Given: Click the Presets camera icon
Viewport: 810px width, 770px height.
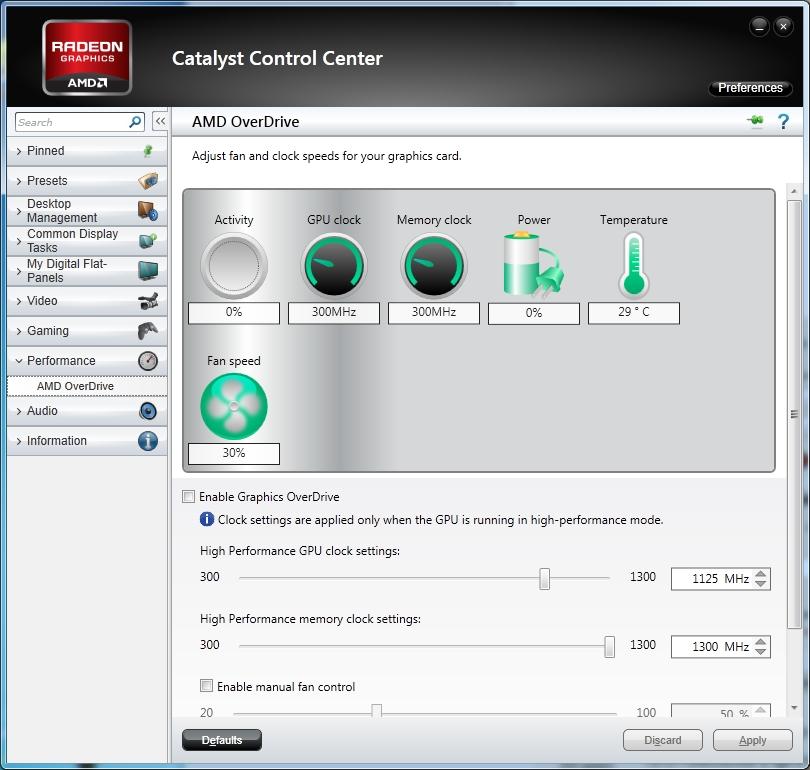Looking at the screenshot, I should click(x=148, y=181).
